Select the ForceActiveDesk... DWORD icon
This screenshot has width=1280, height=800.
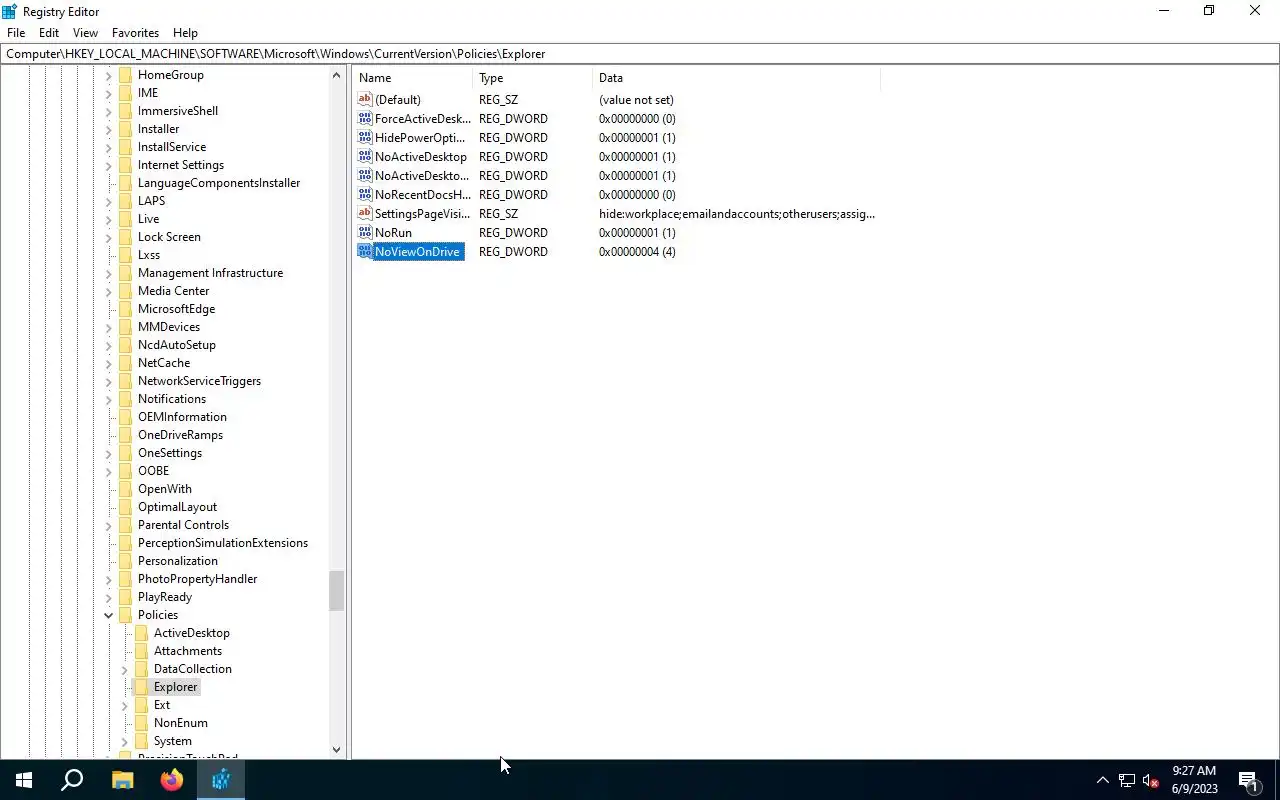365,119
